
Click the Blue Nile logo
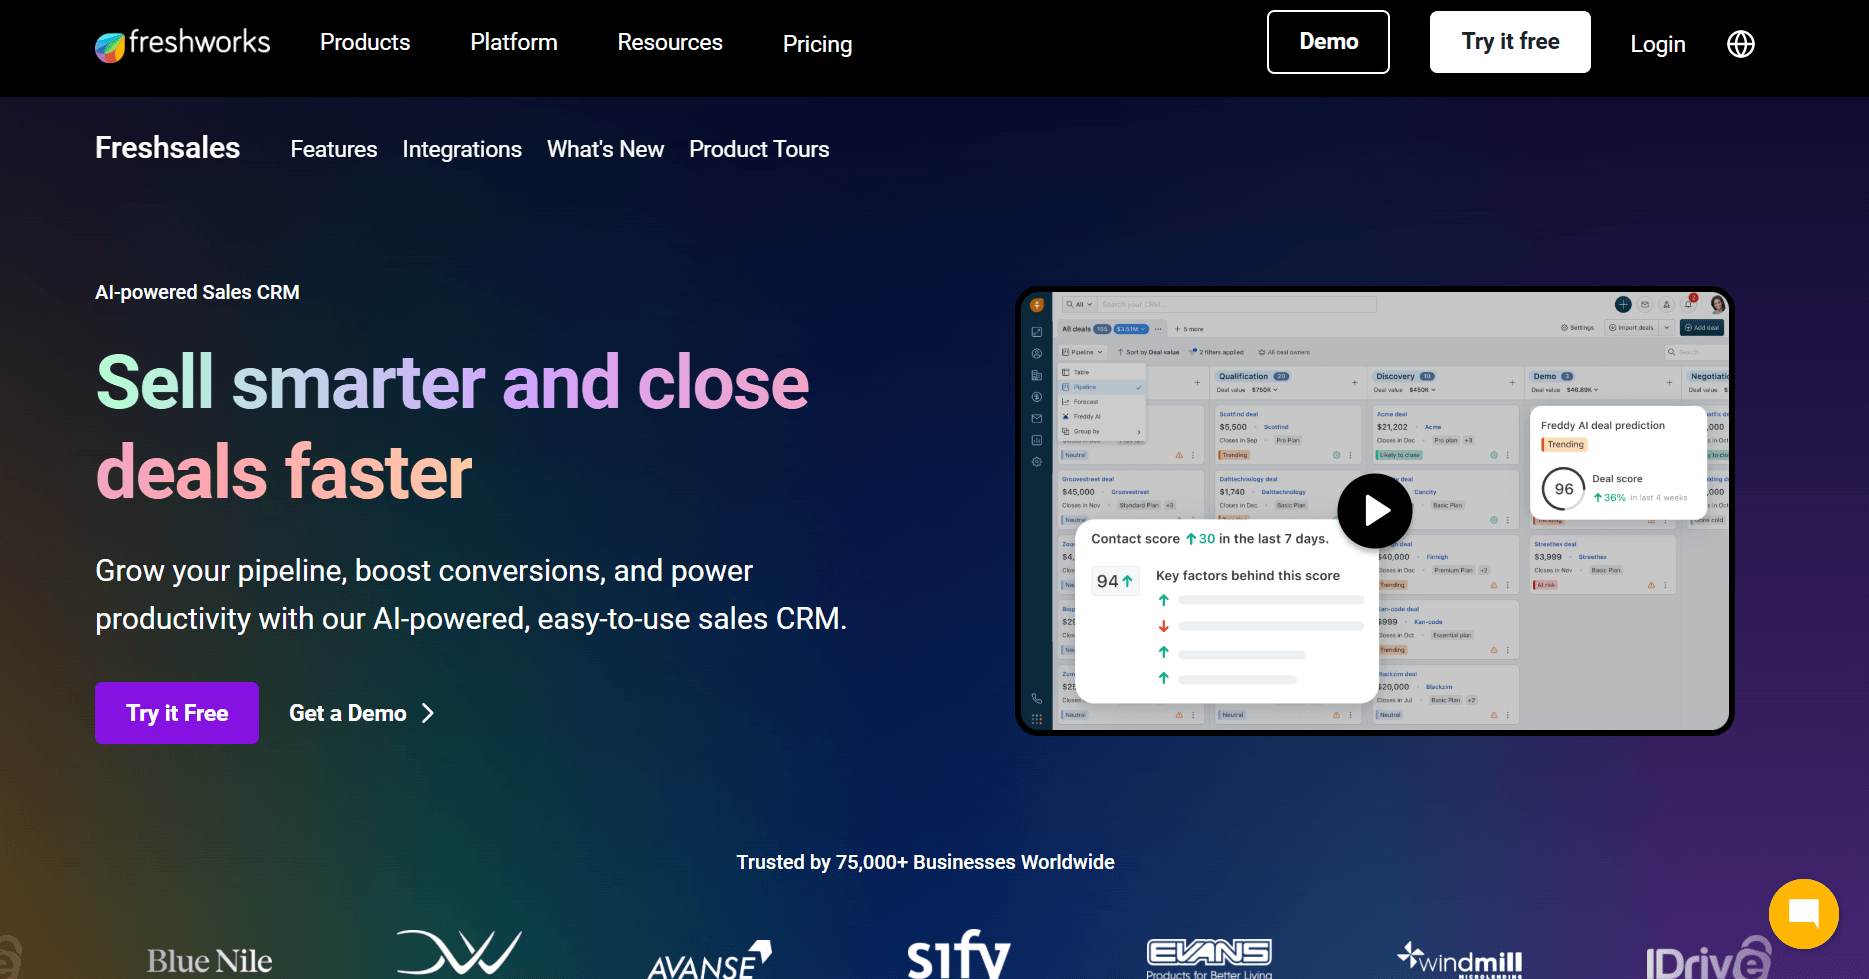(209, 961)
